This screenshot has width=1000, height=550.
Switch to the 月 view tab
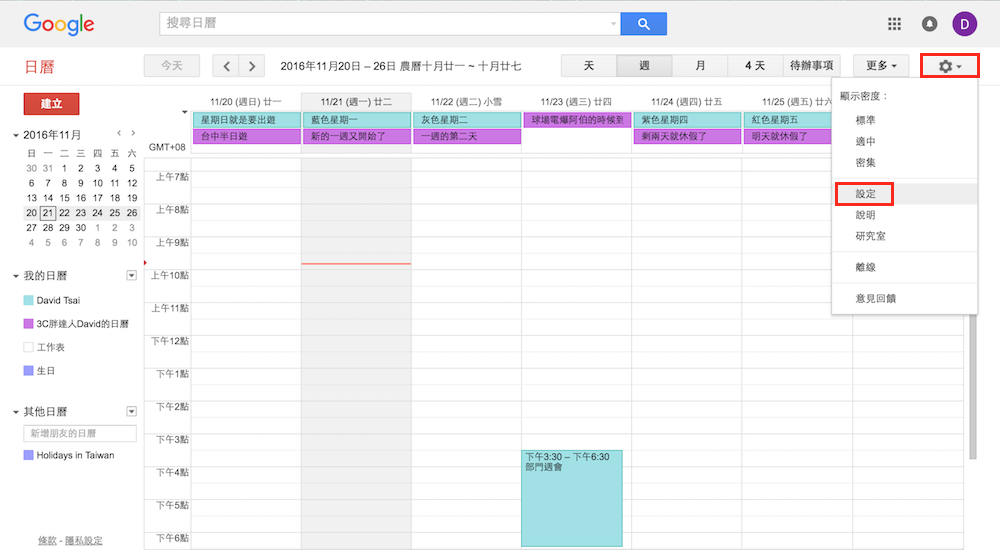700,66
